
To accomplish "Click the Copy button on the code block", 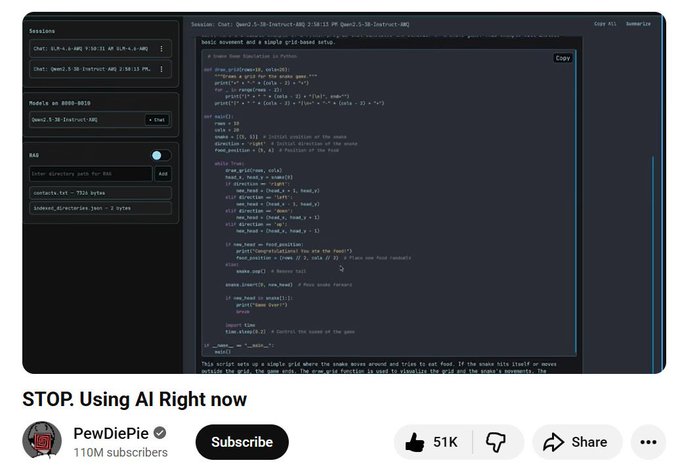I will tap(563, 58).
